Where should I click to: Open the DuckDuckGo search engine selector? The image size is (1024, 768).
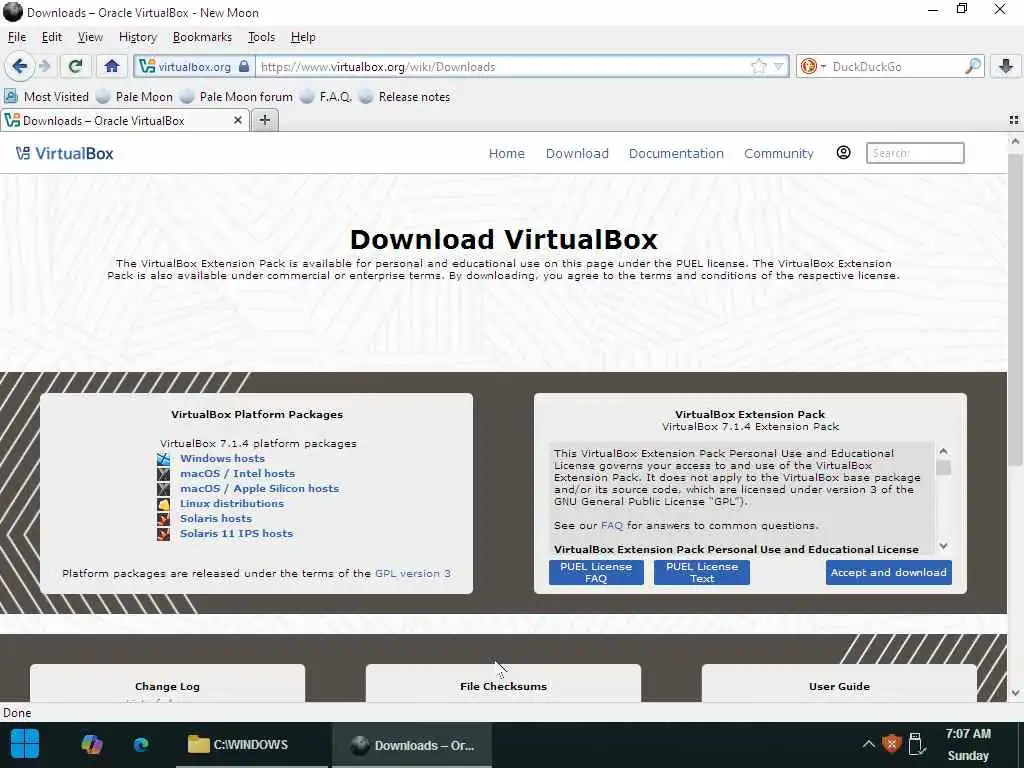tap(813, 67)
